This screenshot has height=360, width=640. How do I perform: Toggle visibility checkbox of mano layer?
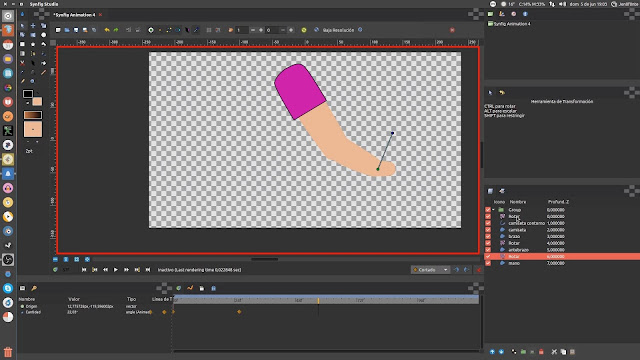[x=488, y=263]
